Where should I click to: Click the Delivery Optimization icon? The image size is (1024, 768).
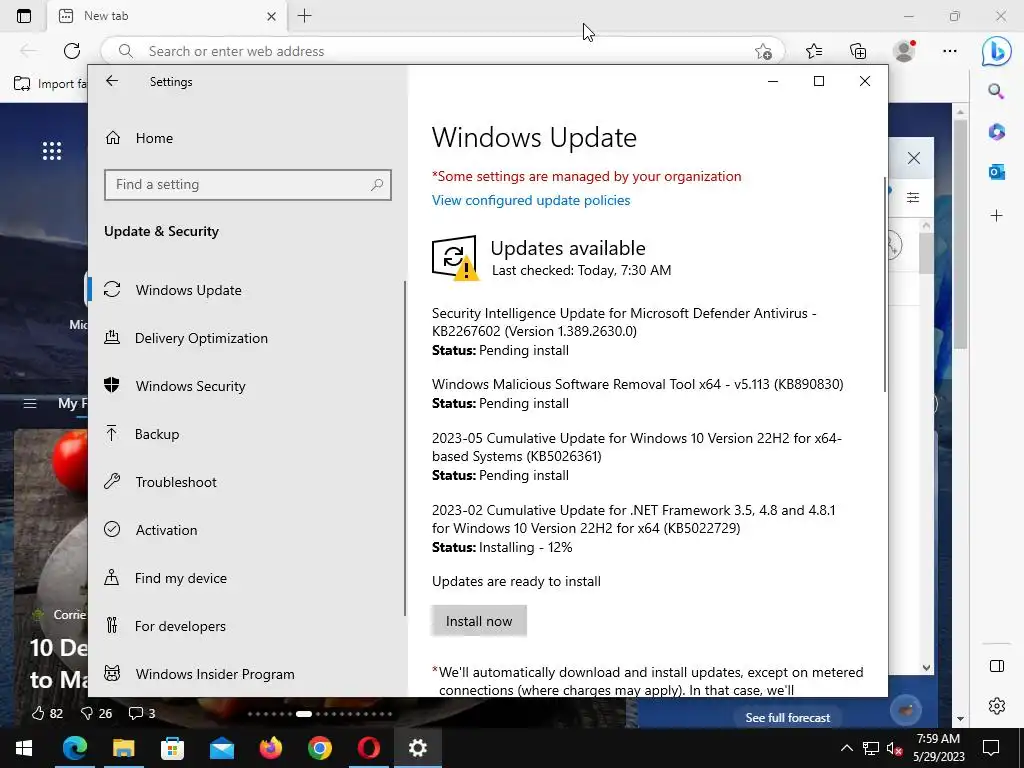112,338
